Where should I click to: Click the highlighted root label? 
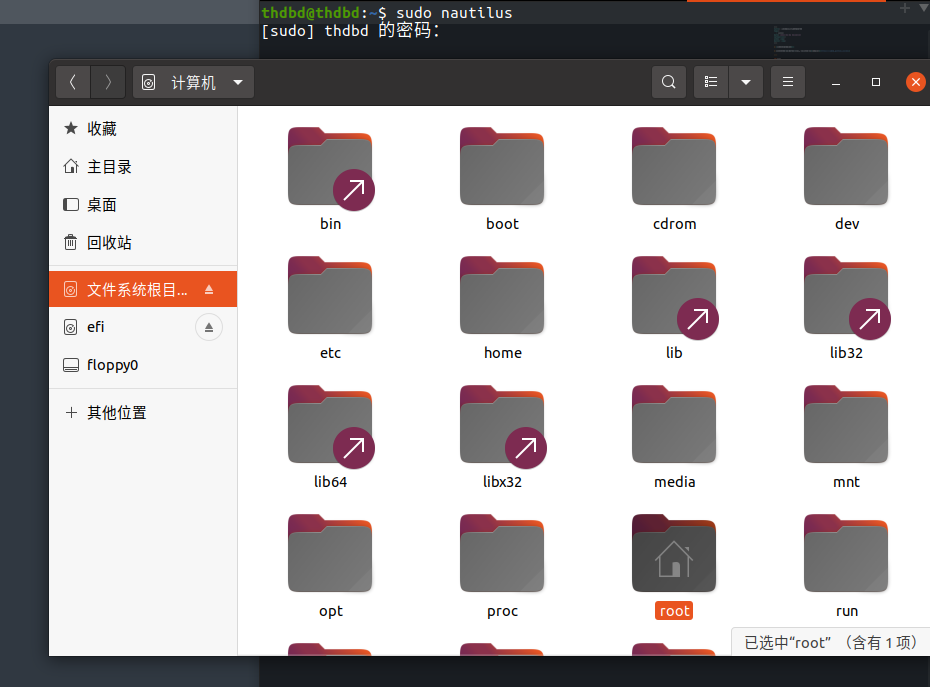pyautogui.click(x=674, y=610)
